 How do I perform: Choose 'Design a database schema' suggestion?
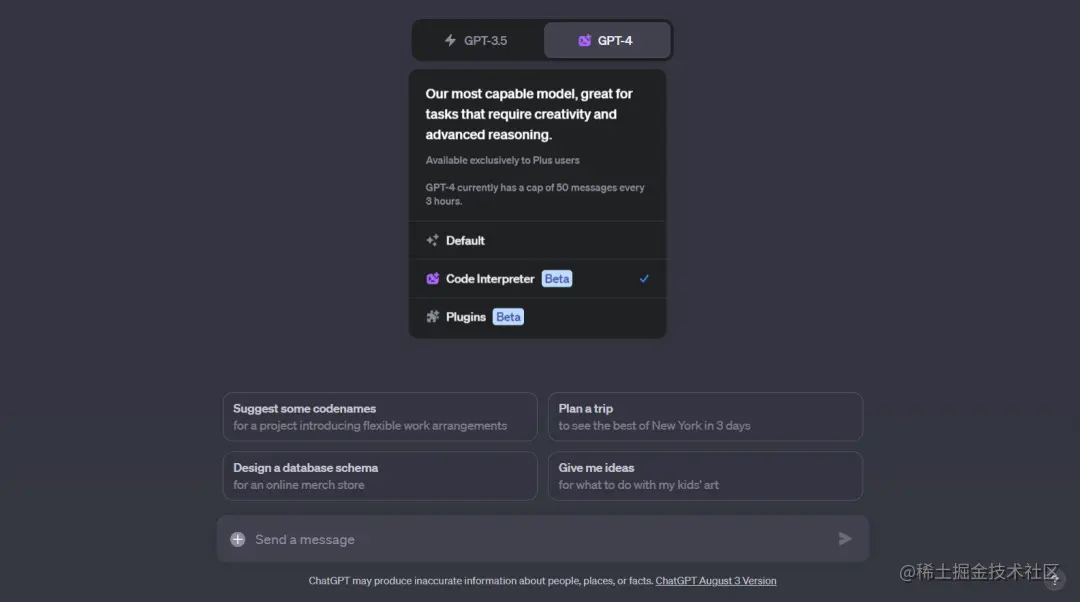[x=380, y=476]
